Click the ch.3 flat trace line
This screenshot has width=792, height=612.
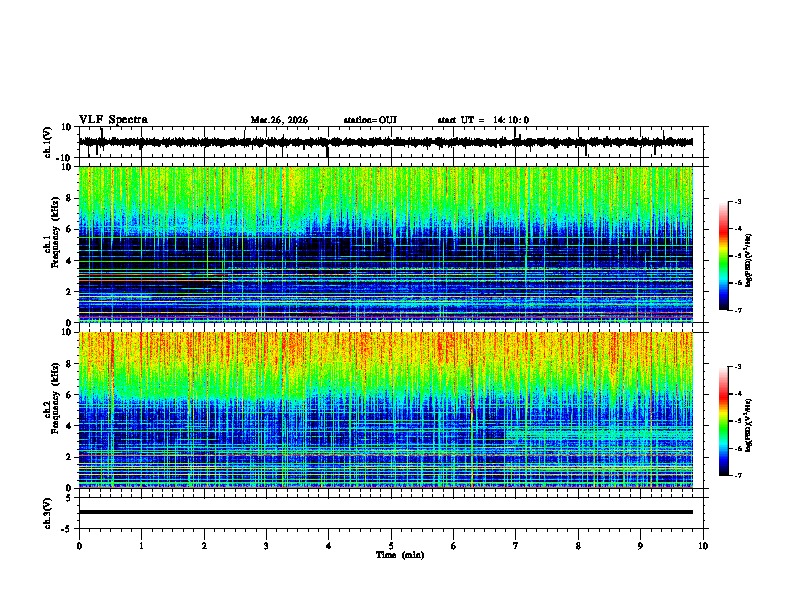click(386, 512)
